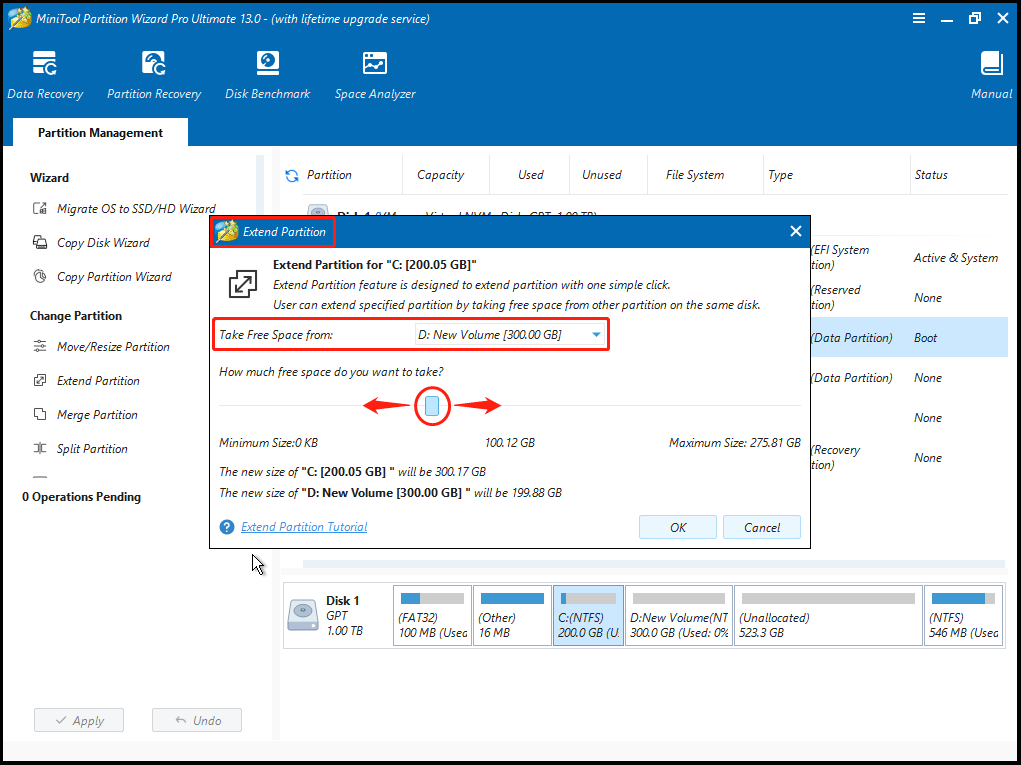Open the Data Recovery tool
Image resolution: width=1021 pixels, height=765 pixels.
pyautogui.click(x=45, y=76)
